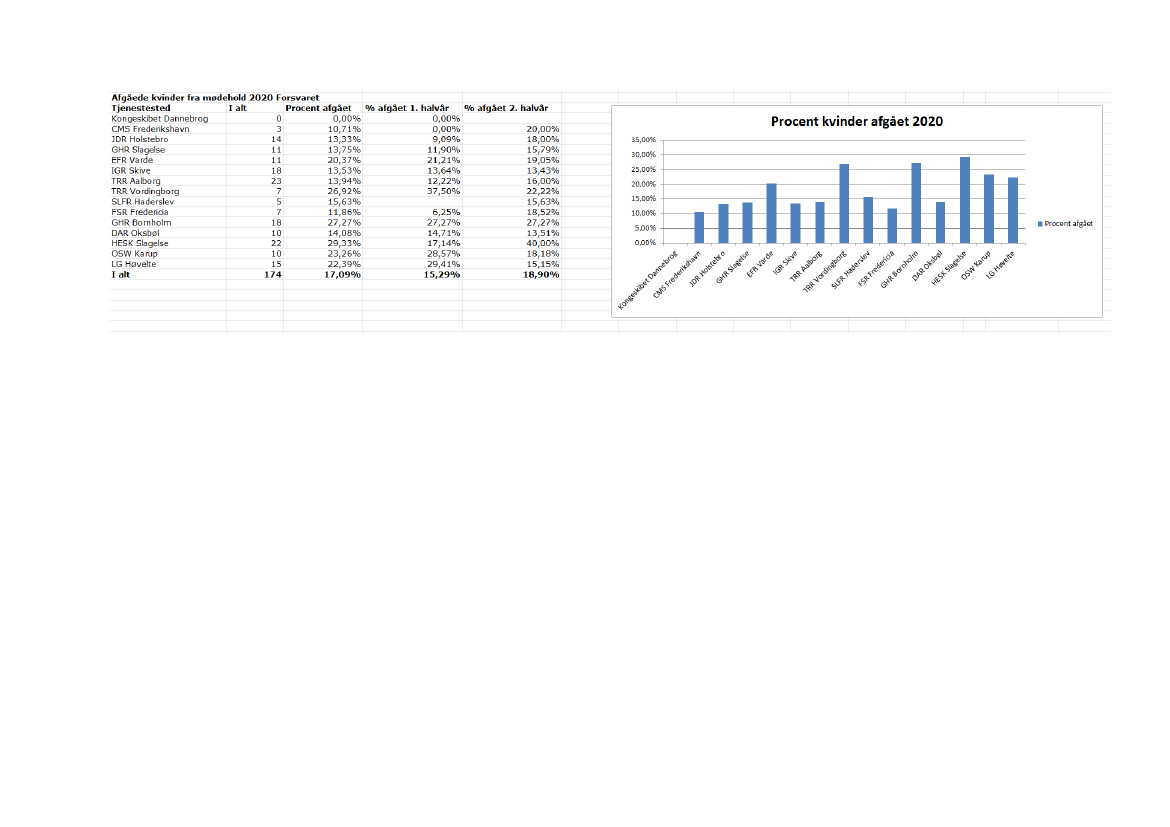Select the total second-half cell '18,90%'

541,275
